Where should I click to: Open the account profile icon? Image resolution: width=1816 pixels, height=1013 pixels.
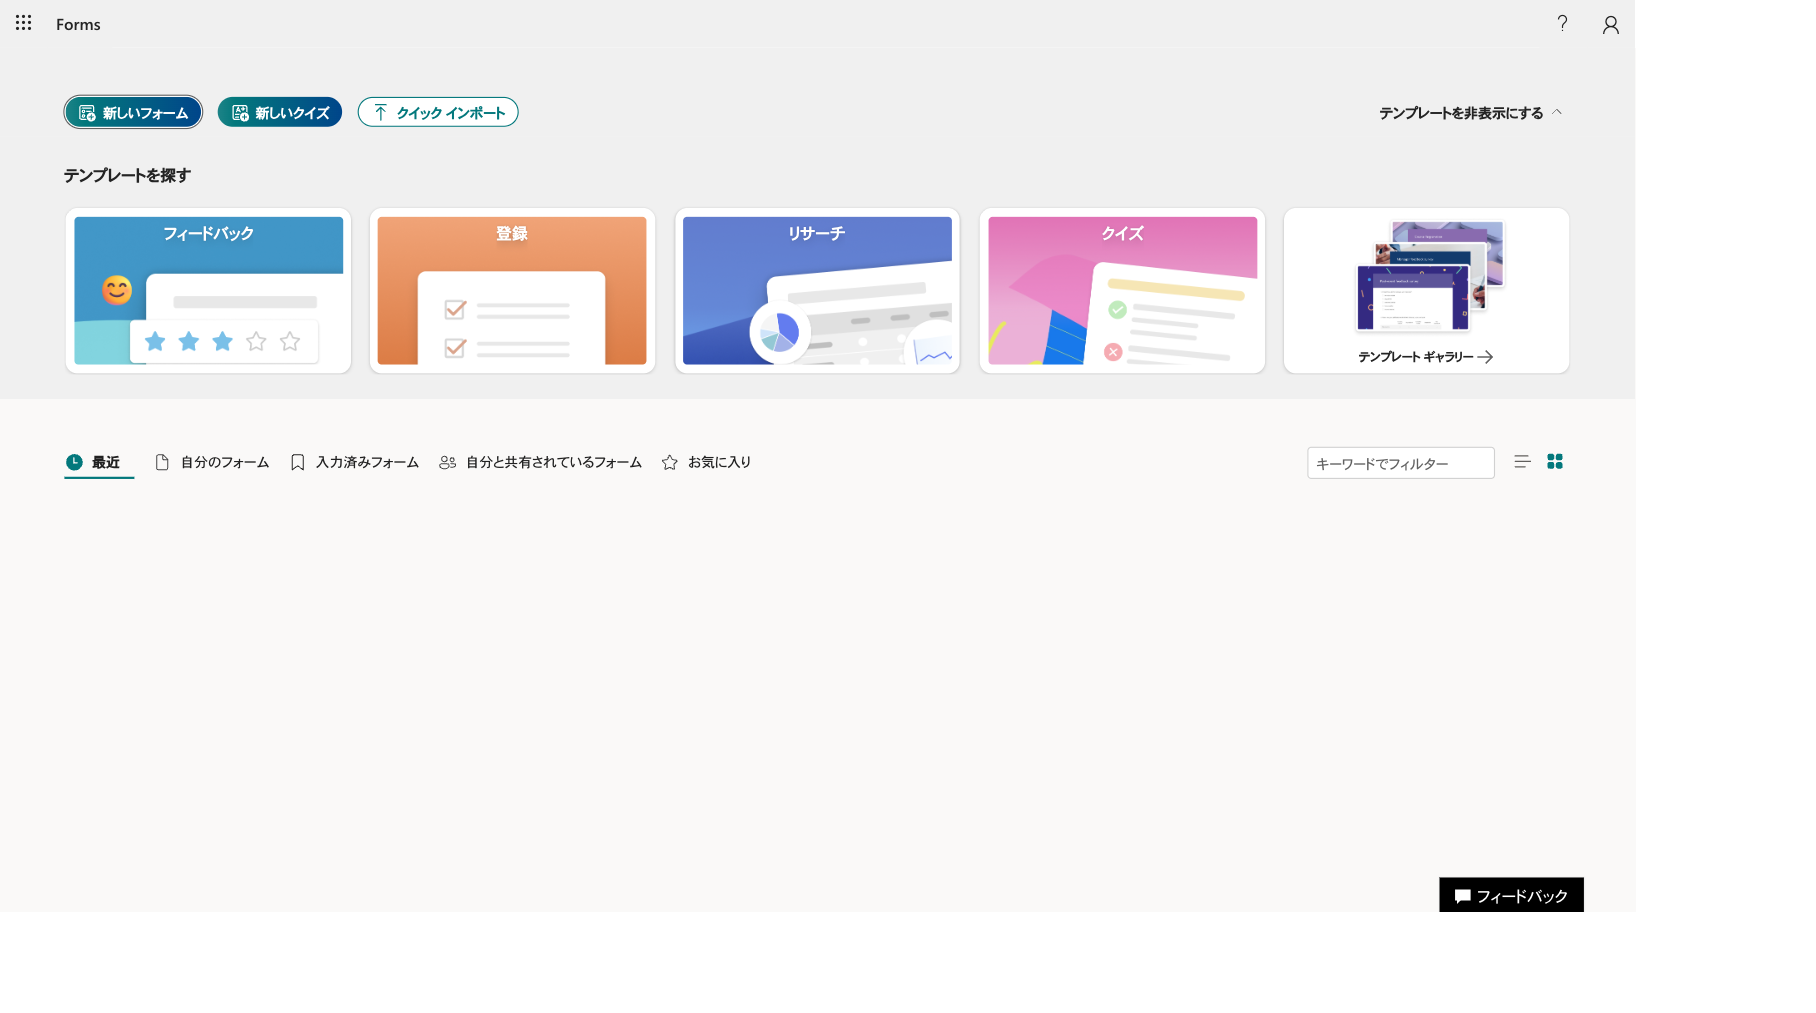1610,25
